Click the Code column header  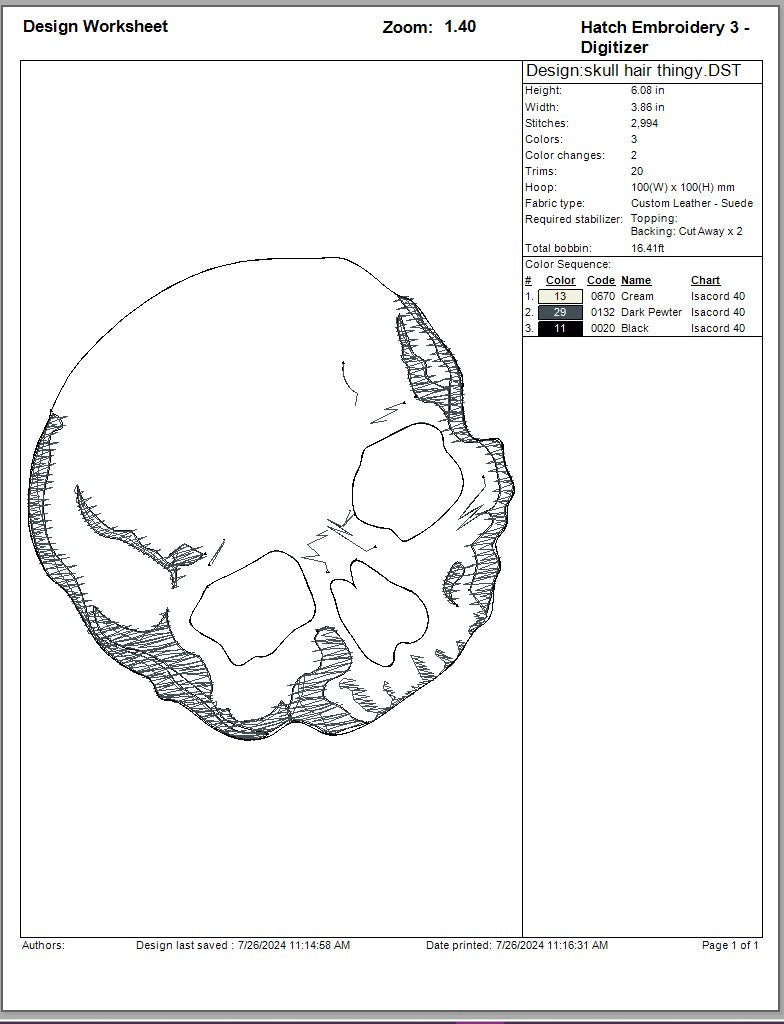coord(600,280)
